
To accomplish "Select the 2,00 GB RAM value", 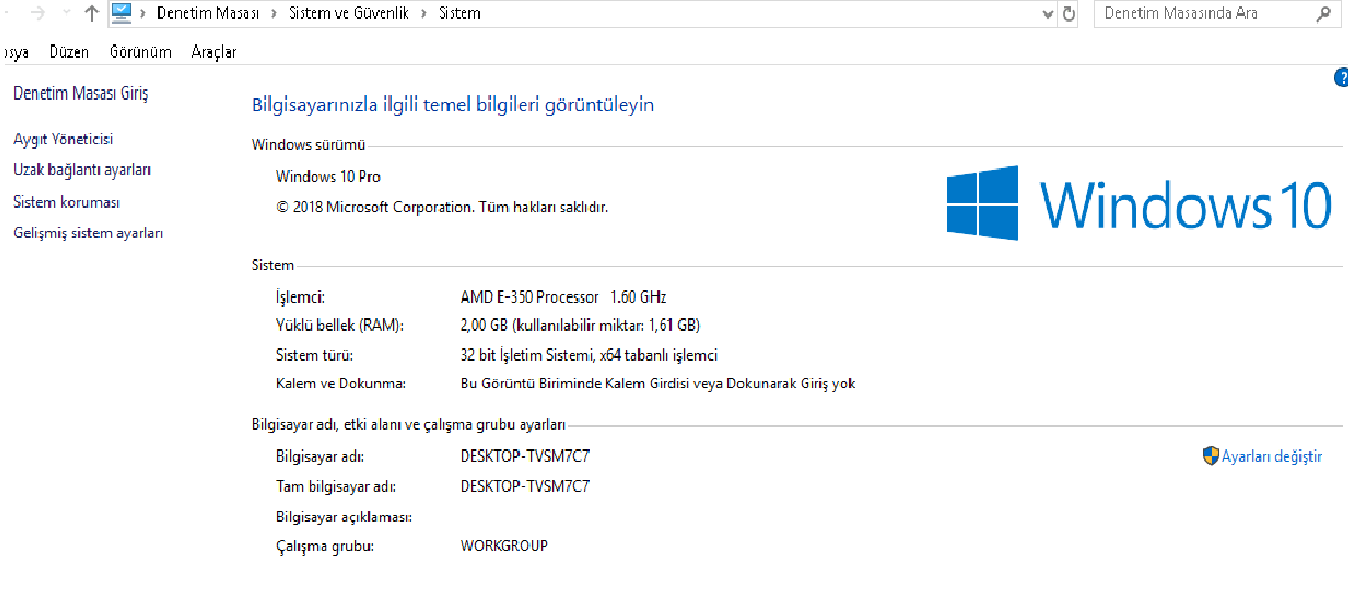I will 580,325.
